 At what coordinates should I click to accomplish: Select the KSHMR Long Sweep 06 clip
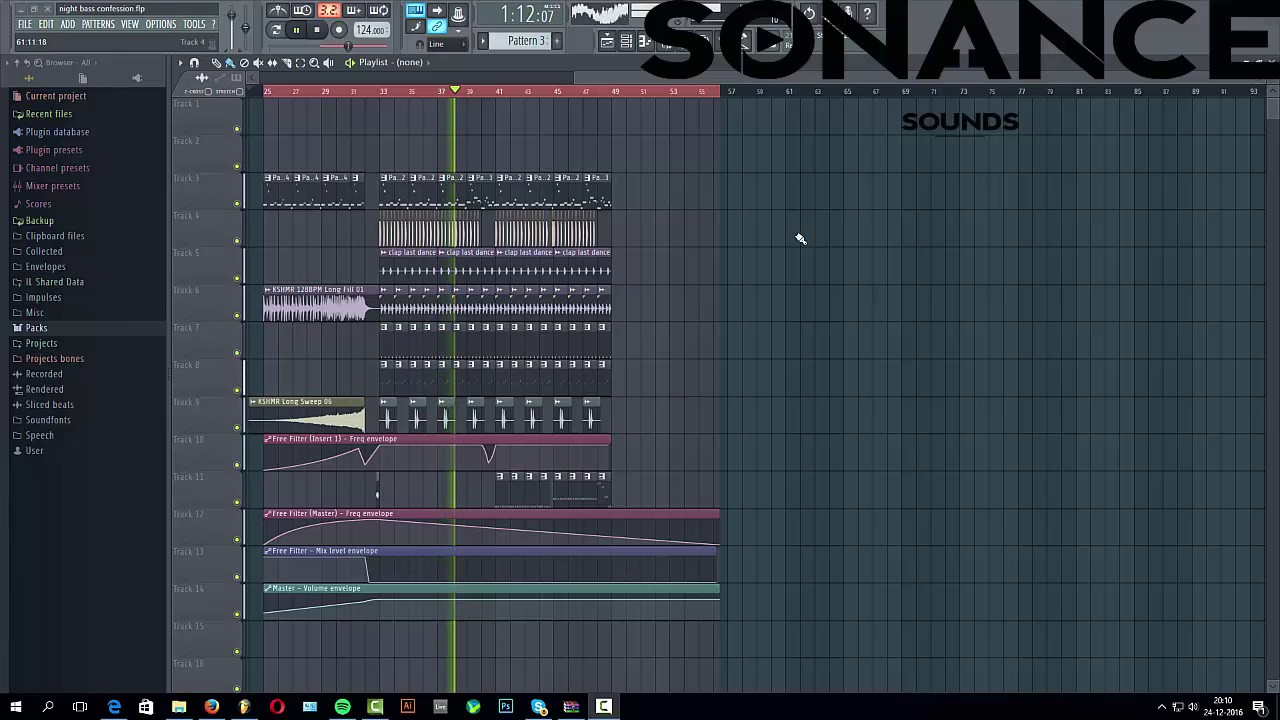pyautogui.click(x=307, y=415)
